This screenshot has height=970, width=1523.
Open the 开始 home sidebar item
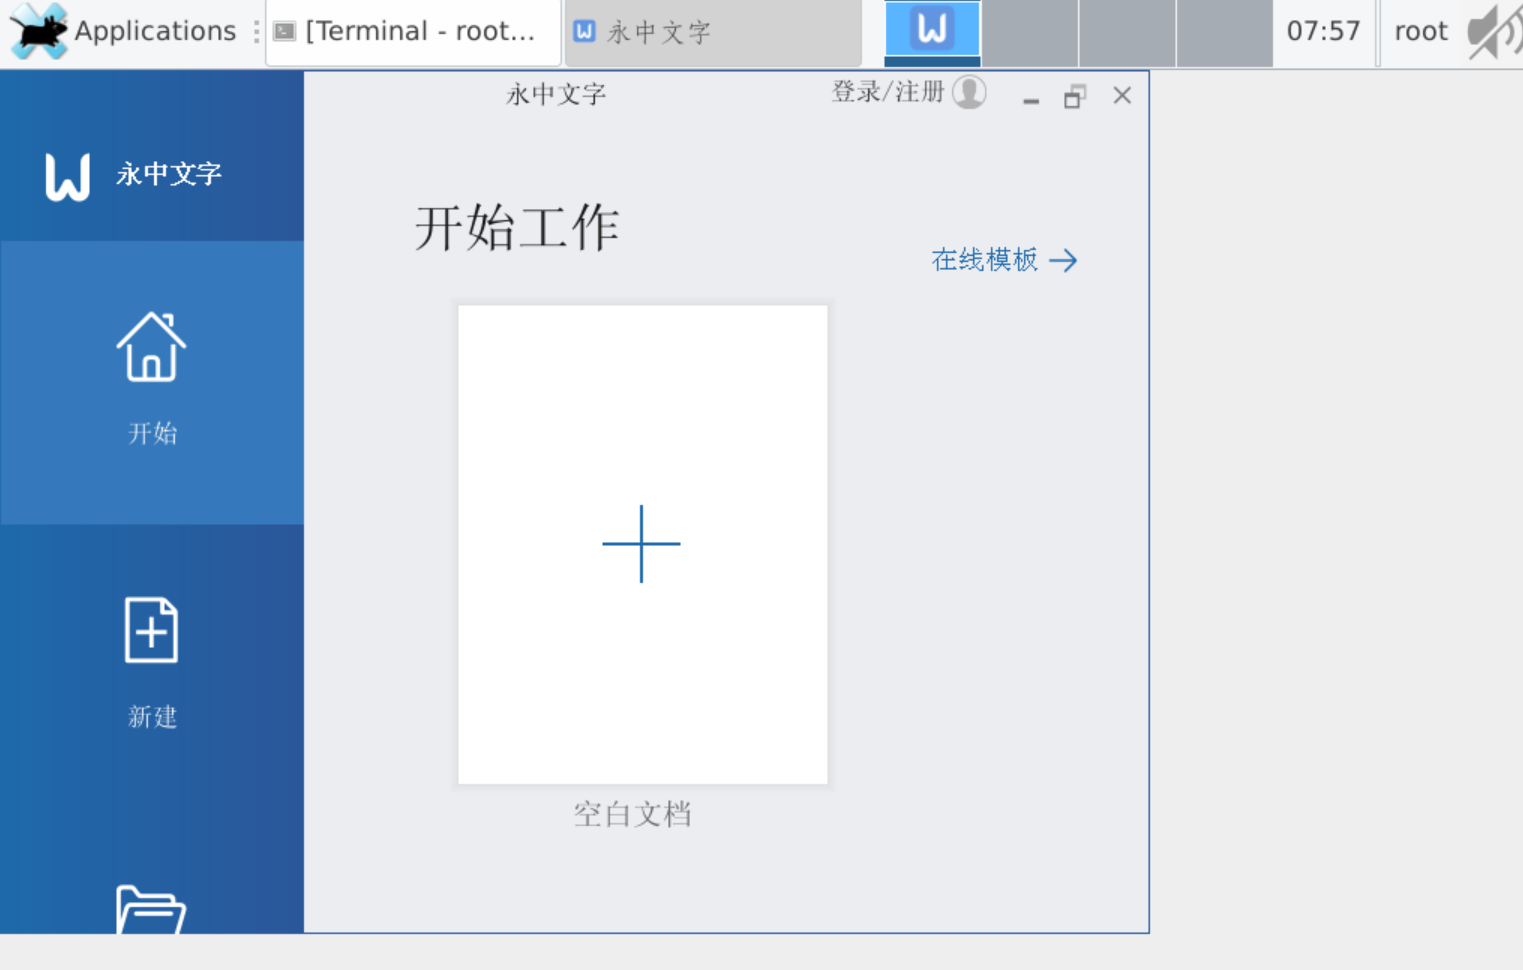[152, 382]
